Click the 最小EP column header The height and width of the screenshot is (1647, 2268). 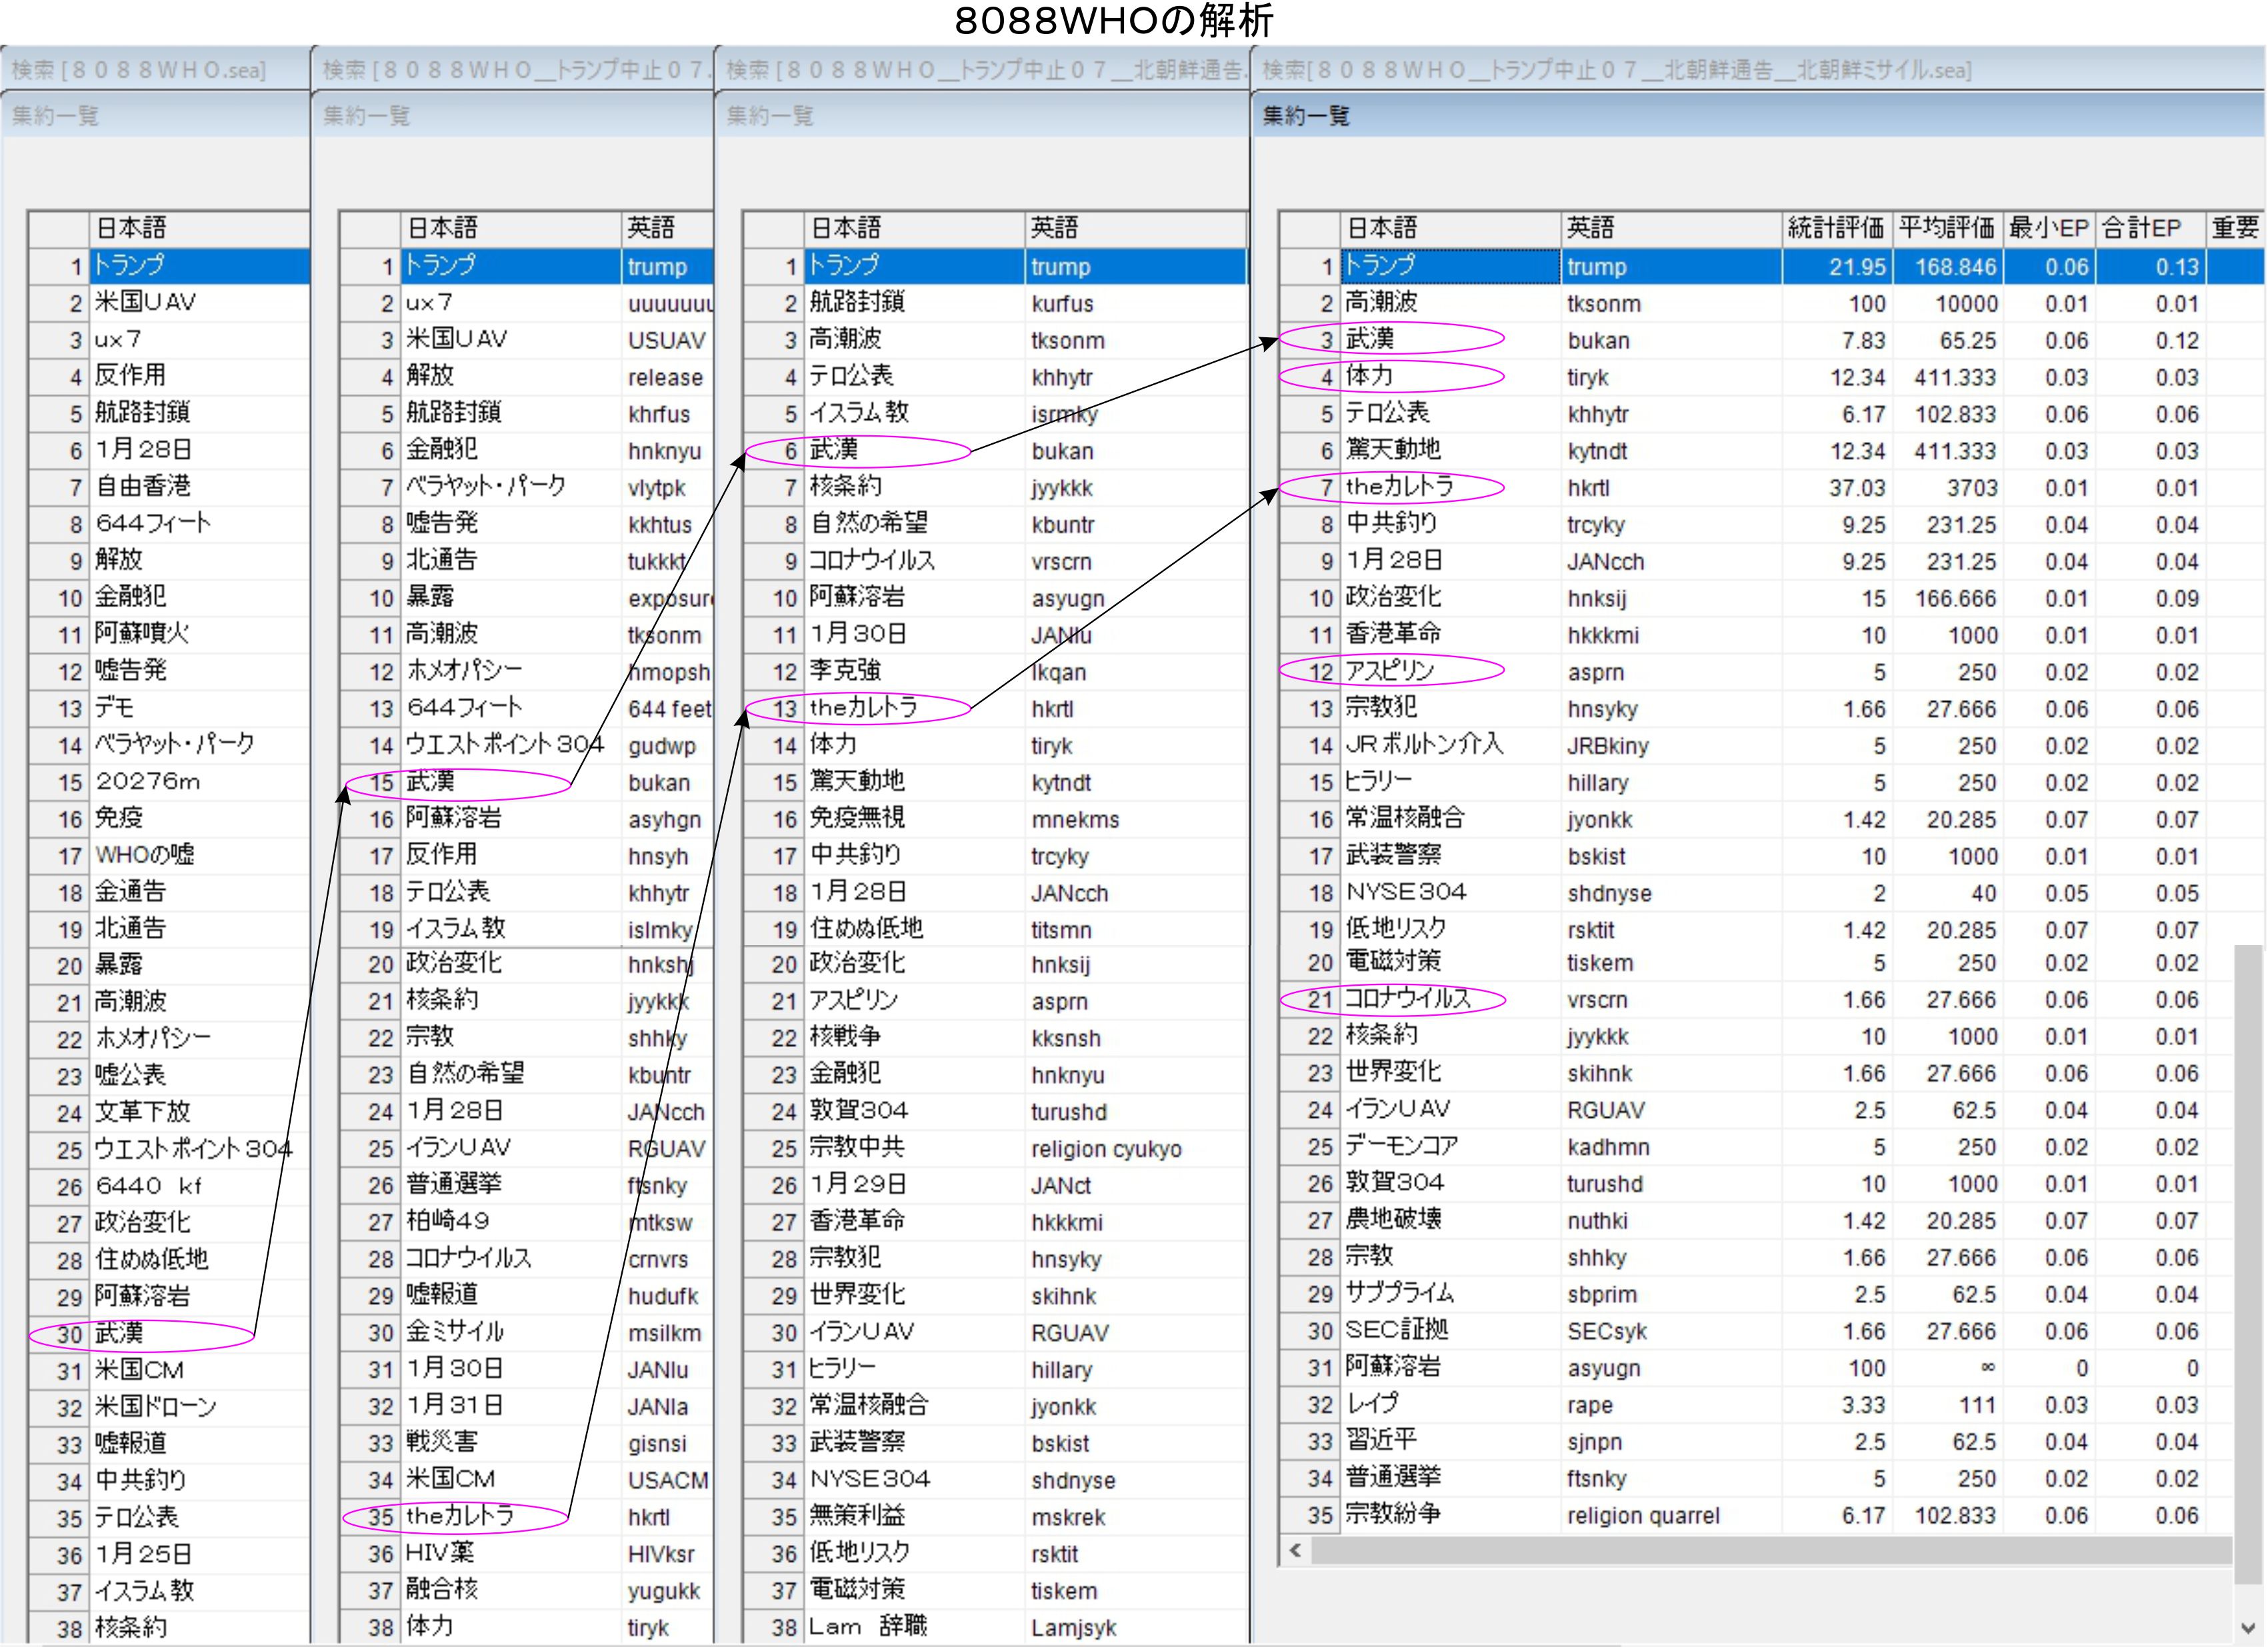(x=2048, y=228)
